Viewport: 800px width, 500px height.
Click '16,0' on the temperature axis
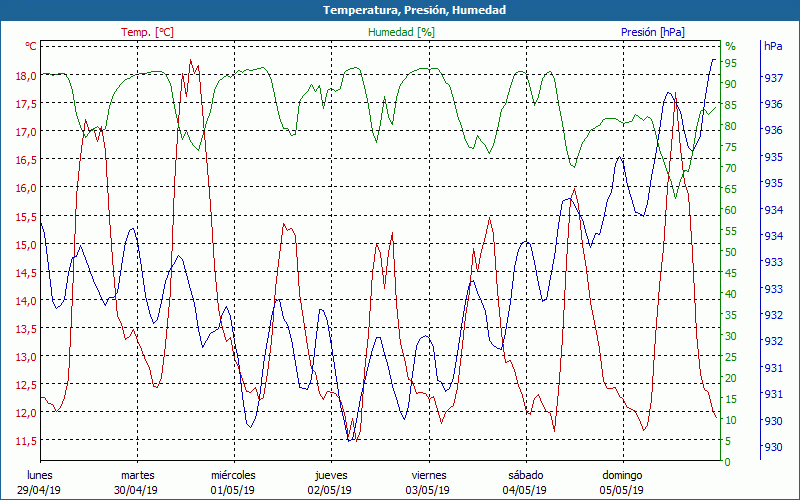[x=26, y=188]
